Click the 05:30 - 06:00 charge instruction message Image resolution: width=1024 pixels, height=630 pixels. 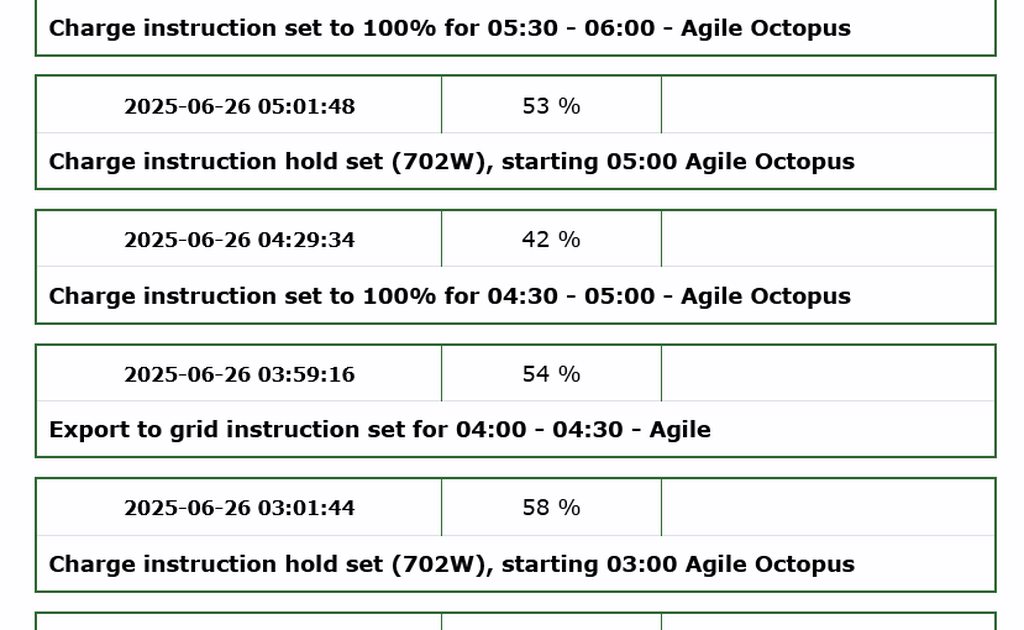tap(449, 28)
